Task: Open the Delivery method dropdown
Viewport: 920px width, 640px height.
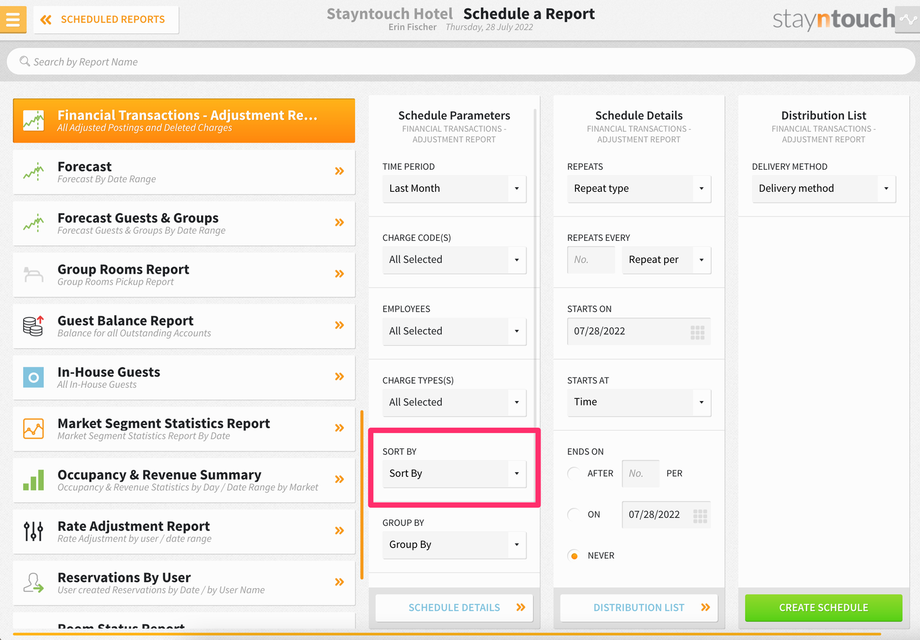Action: [x=824, y=188]
